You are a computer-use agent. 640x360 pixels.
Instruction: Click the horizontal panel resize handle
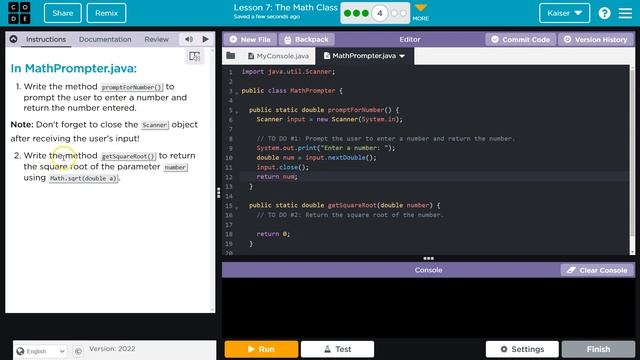[x=219, y=192]
